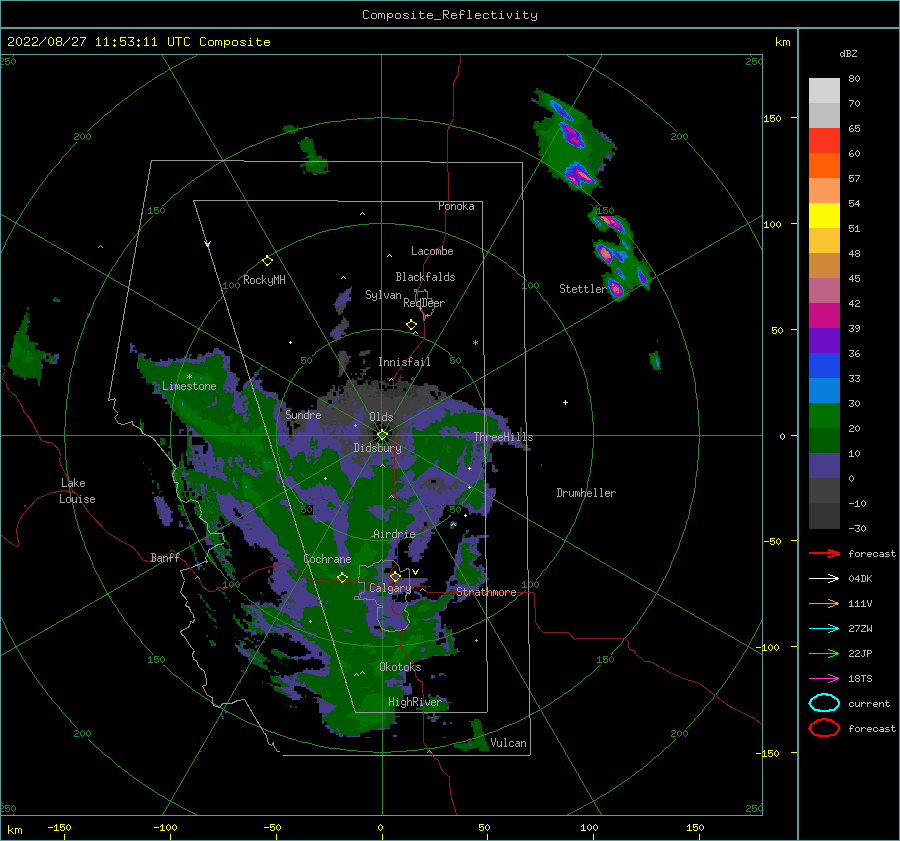Click the red forecast arrow in legend
This screenshot has height=841, width=900.
click(824, 553)
